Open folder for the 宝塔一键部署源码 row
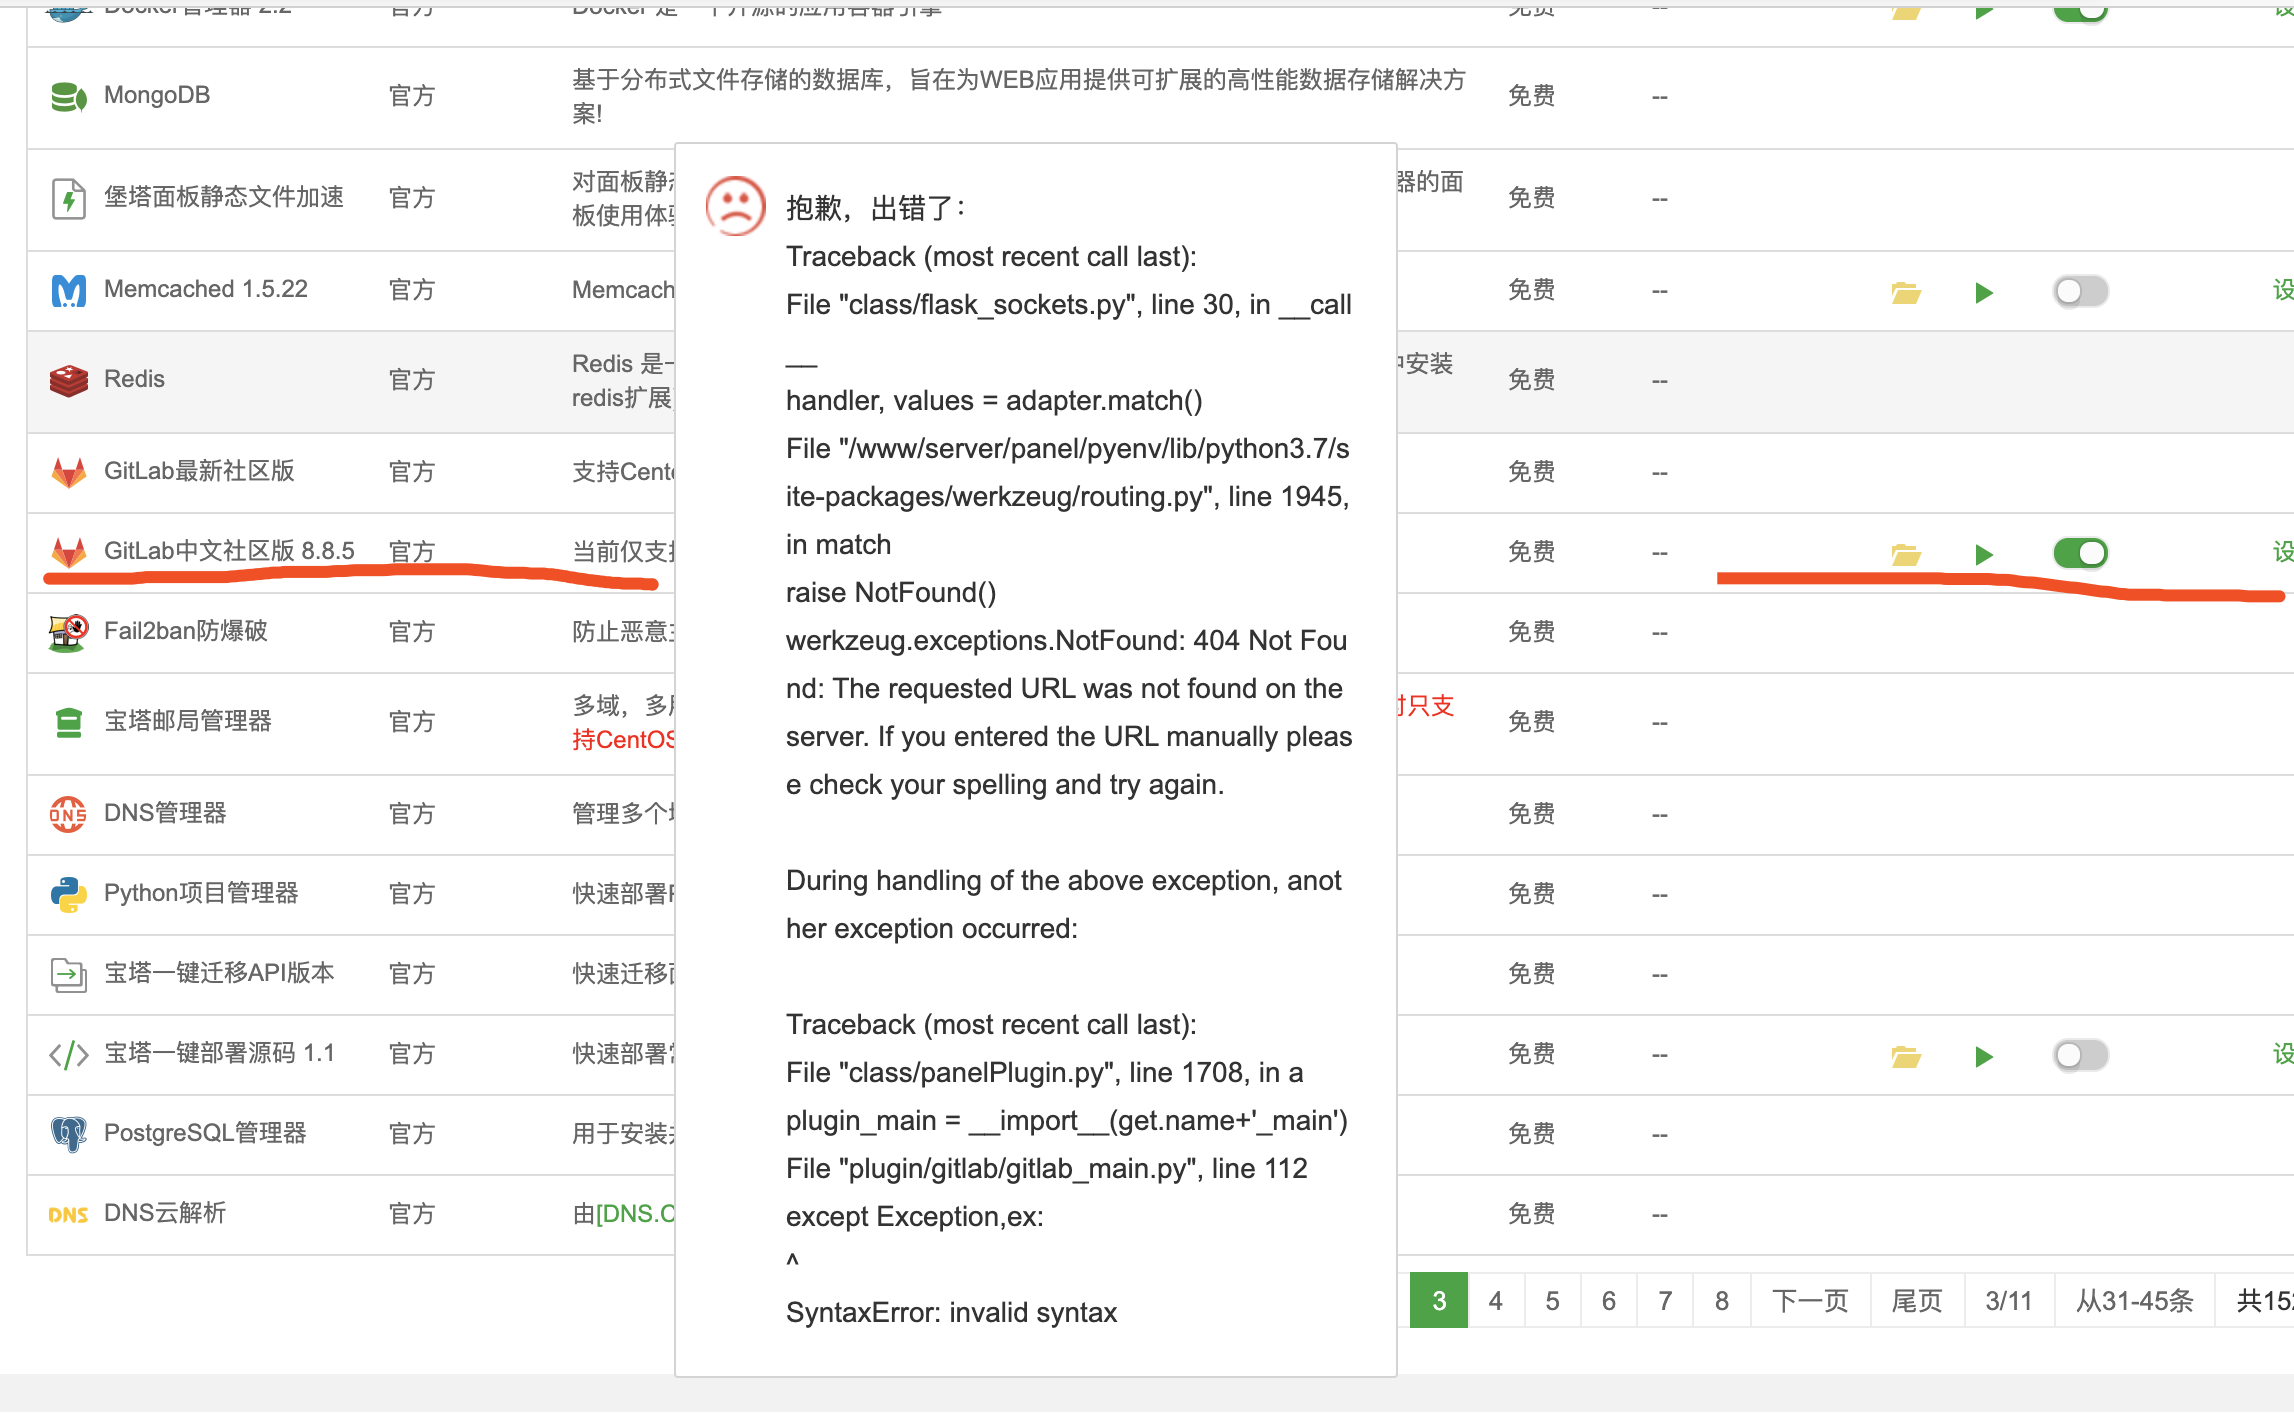The image size is (2294, 1418). tap(1906, 1055)
